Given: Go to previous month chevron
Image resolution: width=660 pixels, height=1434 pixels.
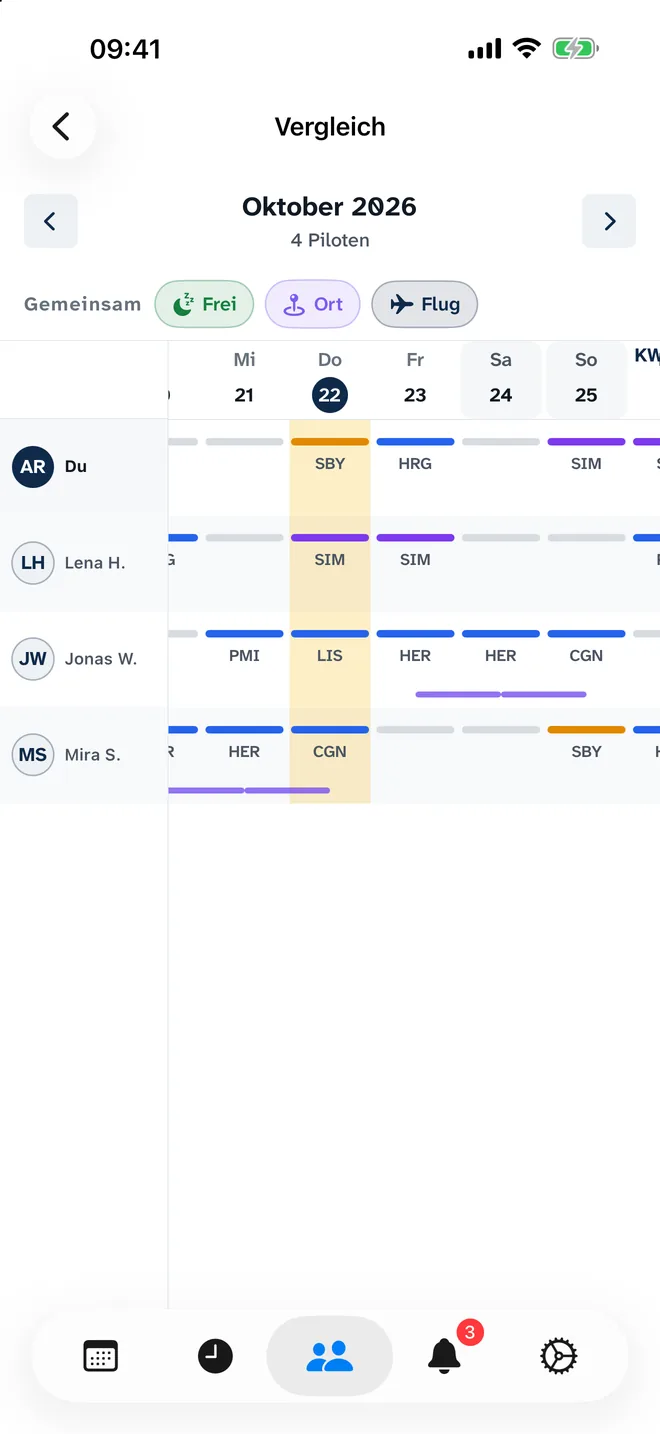Looking at the screenshot, I should (x=51, y=221).
